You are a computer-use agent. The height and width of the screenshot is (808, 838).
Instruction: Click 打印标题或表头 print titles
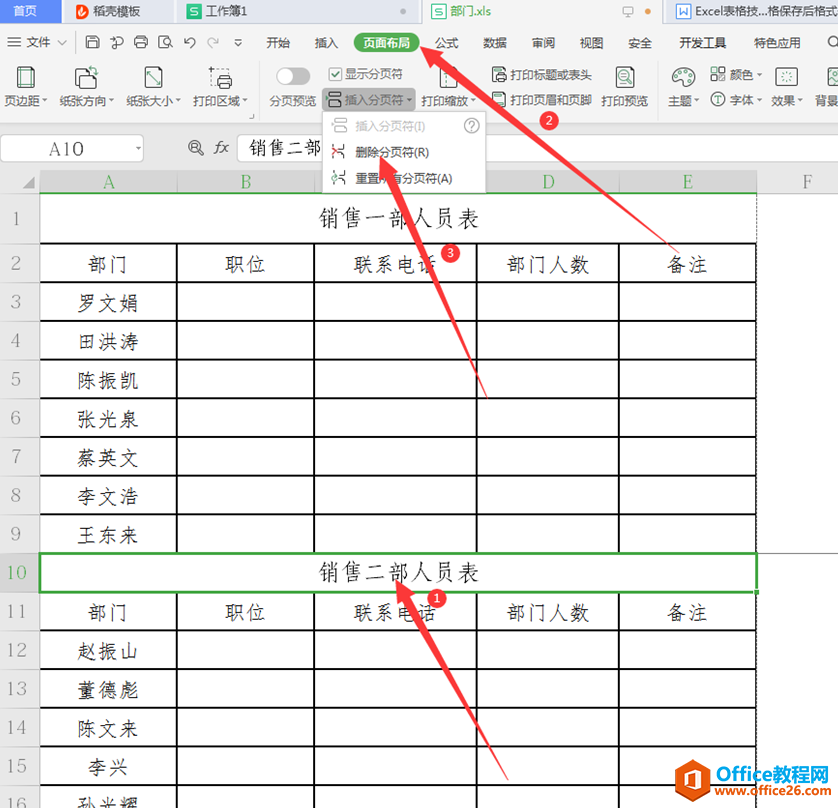541,75
